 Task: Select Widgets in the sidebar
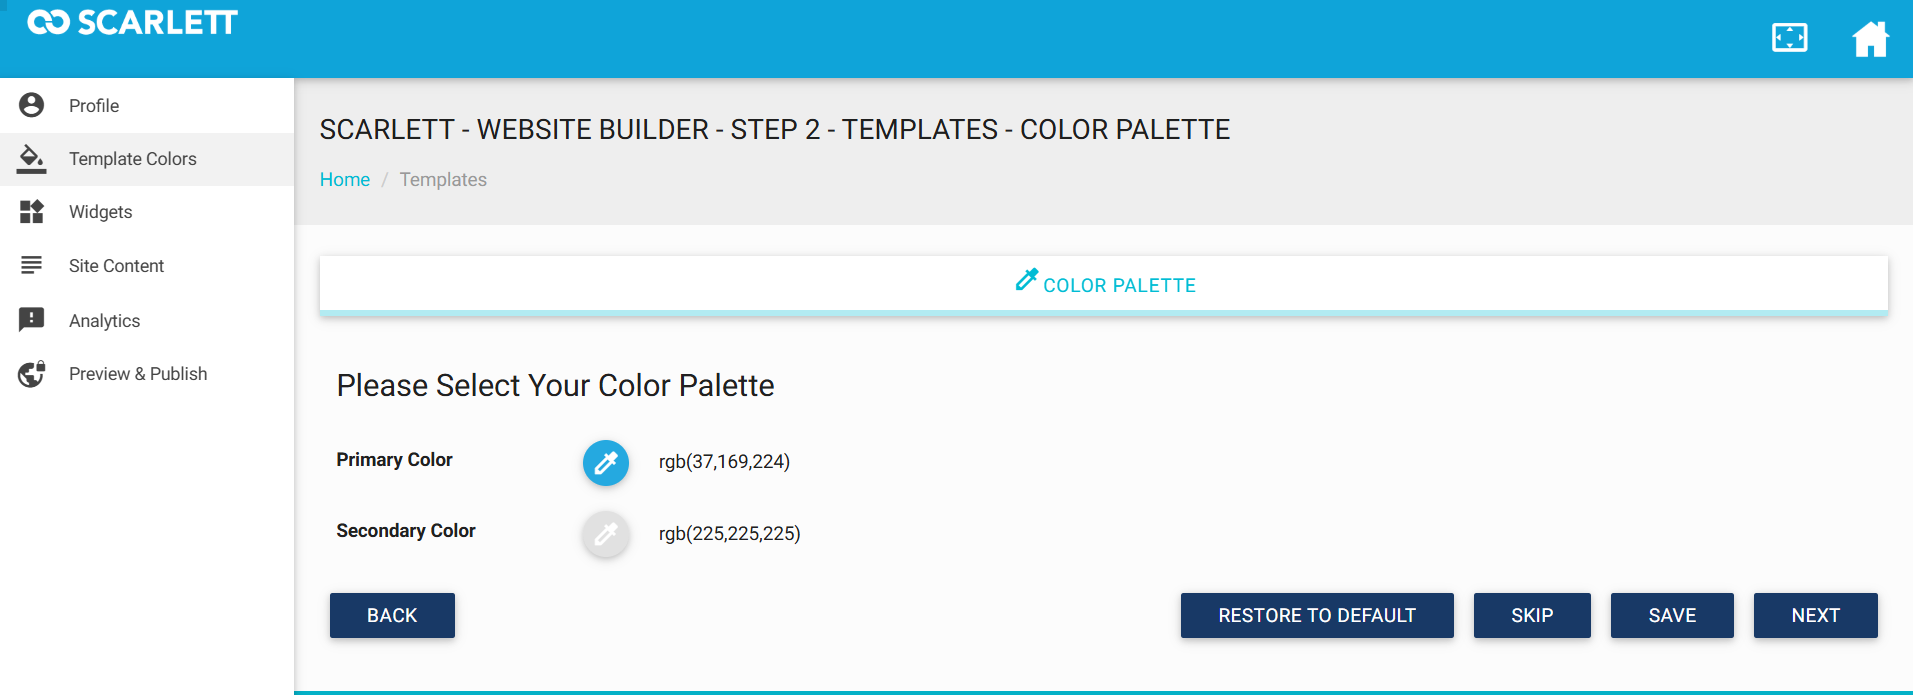pos(100,212)
